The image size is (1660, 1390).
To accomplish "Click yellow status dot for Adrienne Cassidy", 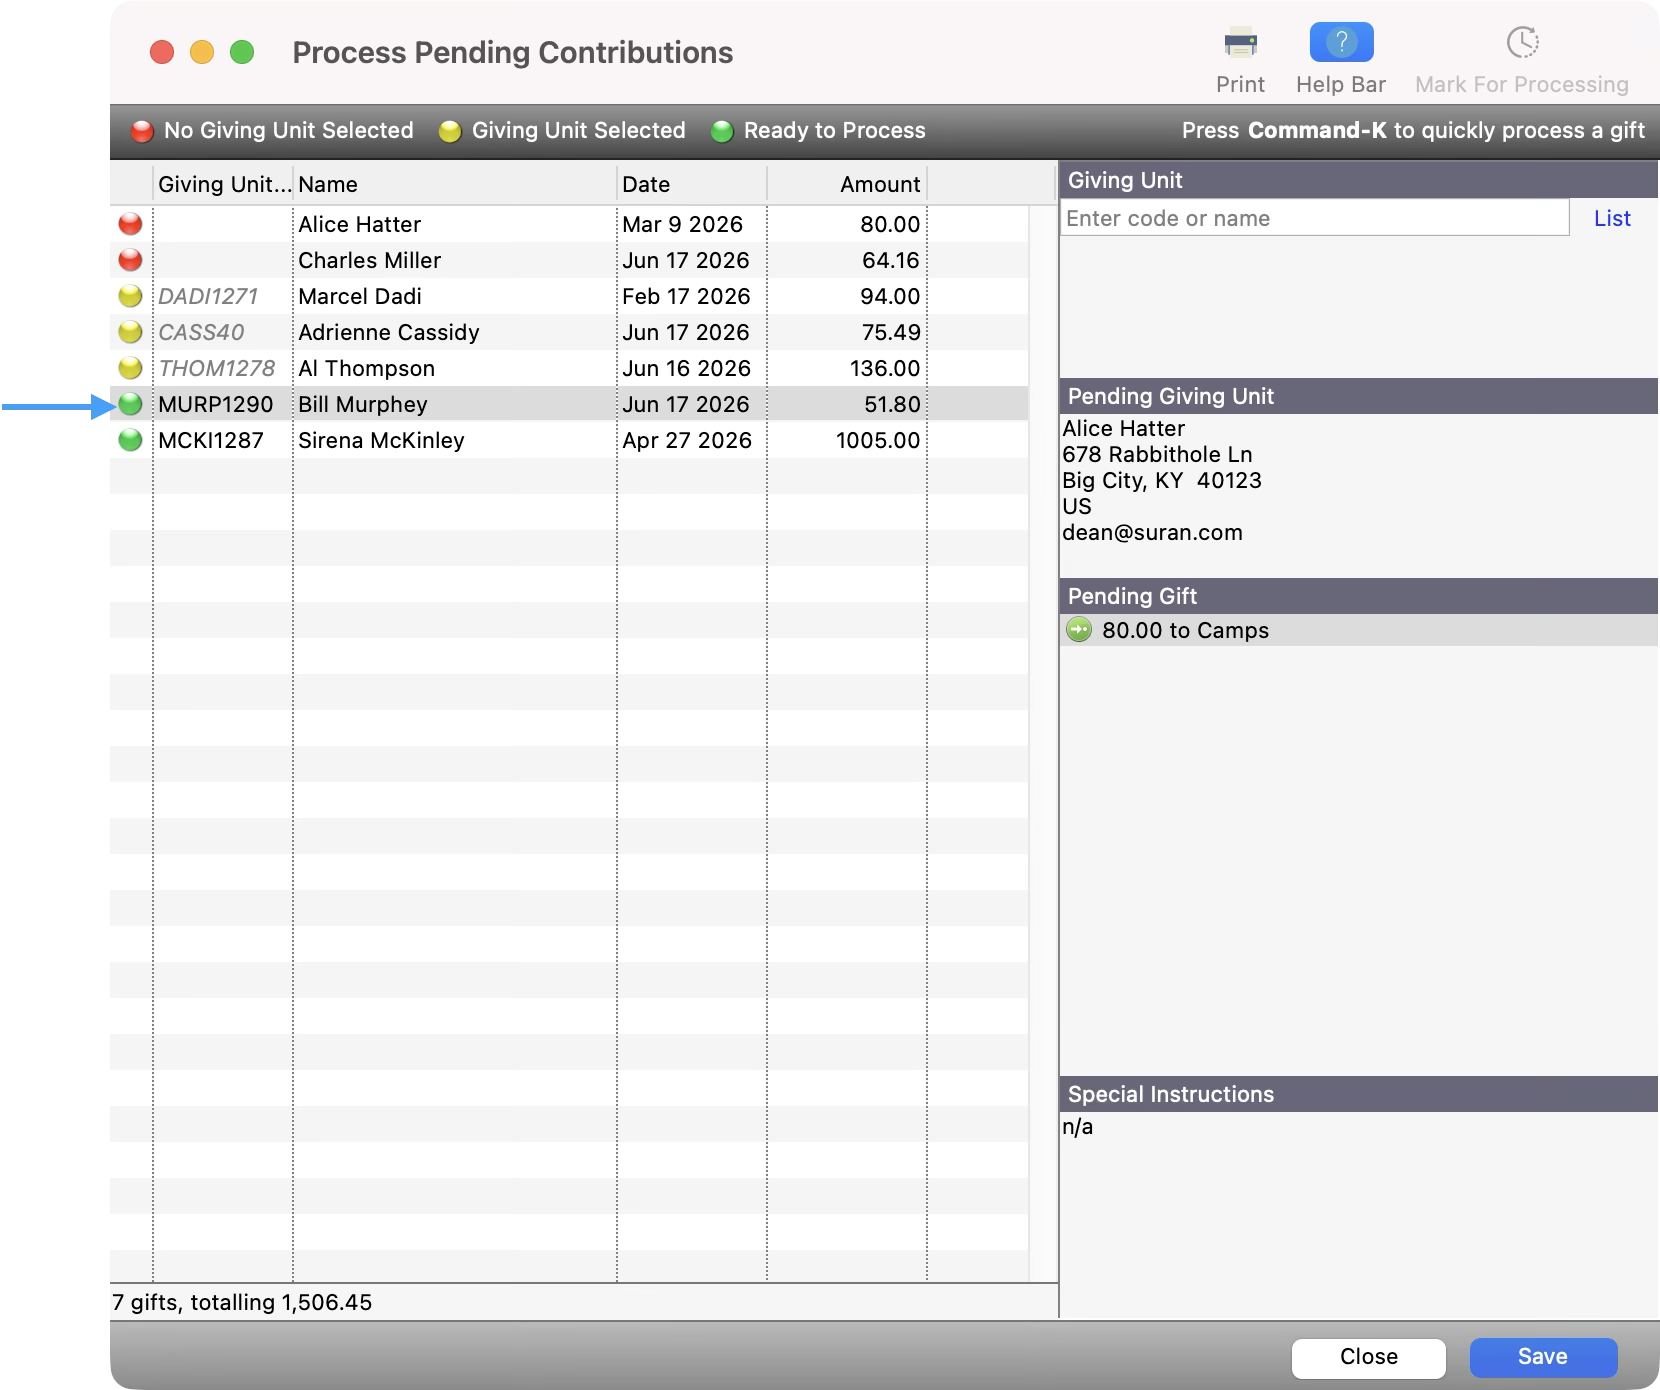I will click(130, 332).
